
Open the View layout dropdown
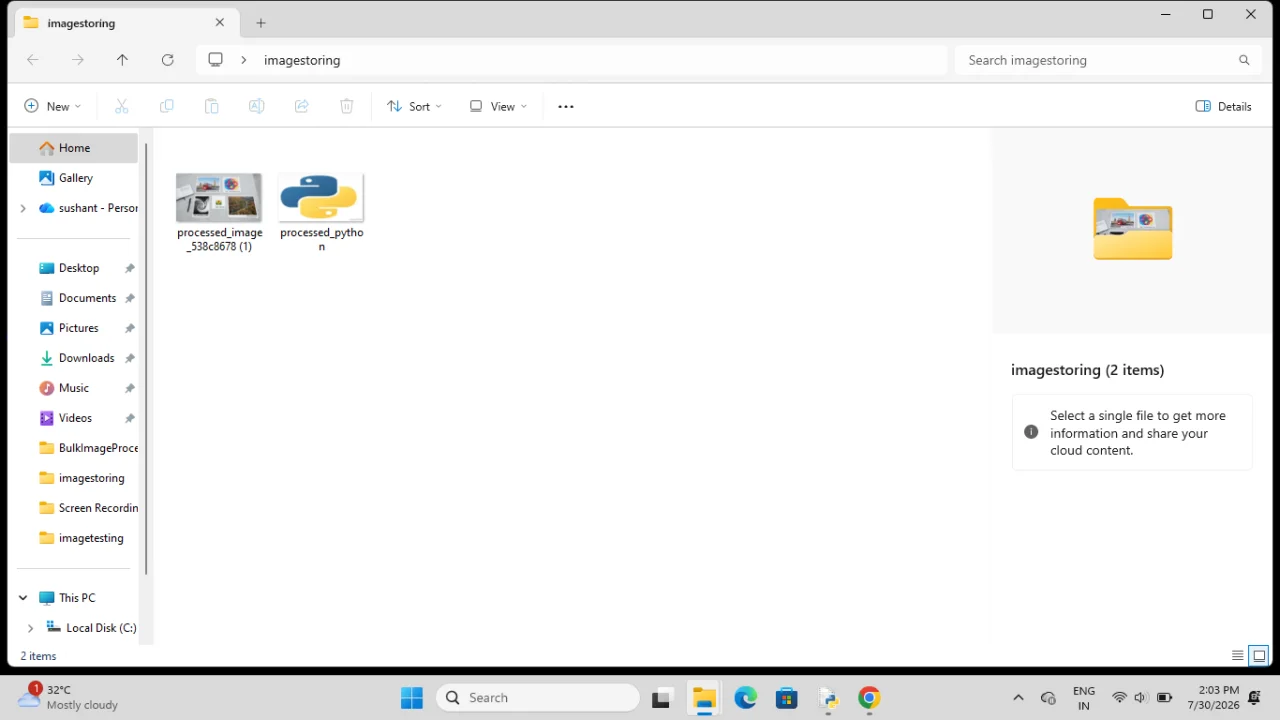(x=498, y=106)
